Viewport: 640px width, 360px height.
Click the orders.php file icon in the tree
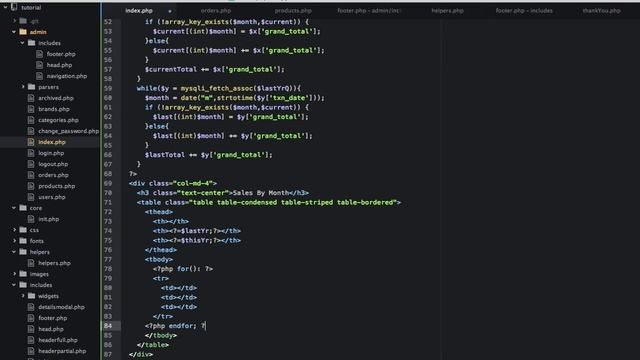(31, 175)
